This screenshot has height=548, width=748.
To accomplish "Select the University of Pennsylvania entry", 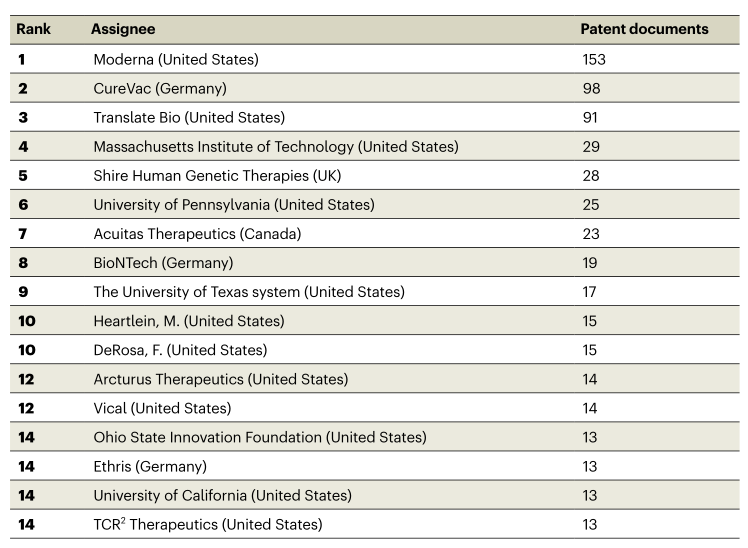I will pyautogui.click(x=233, y=205).
